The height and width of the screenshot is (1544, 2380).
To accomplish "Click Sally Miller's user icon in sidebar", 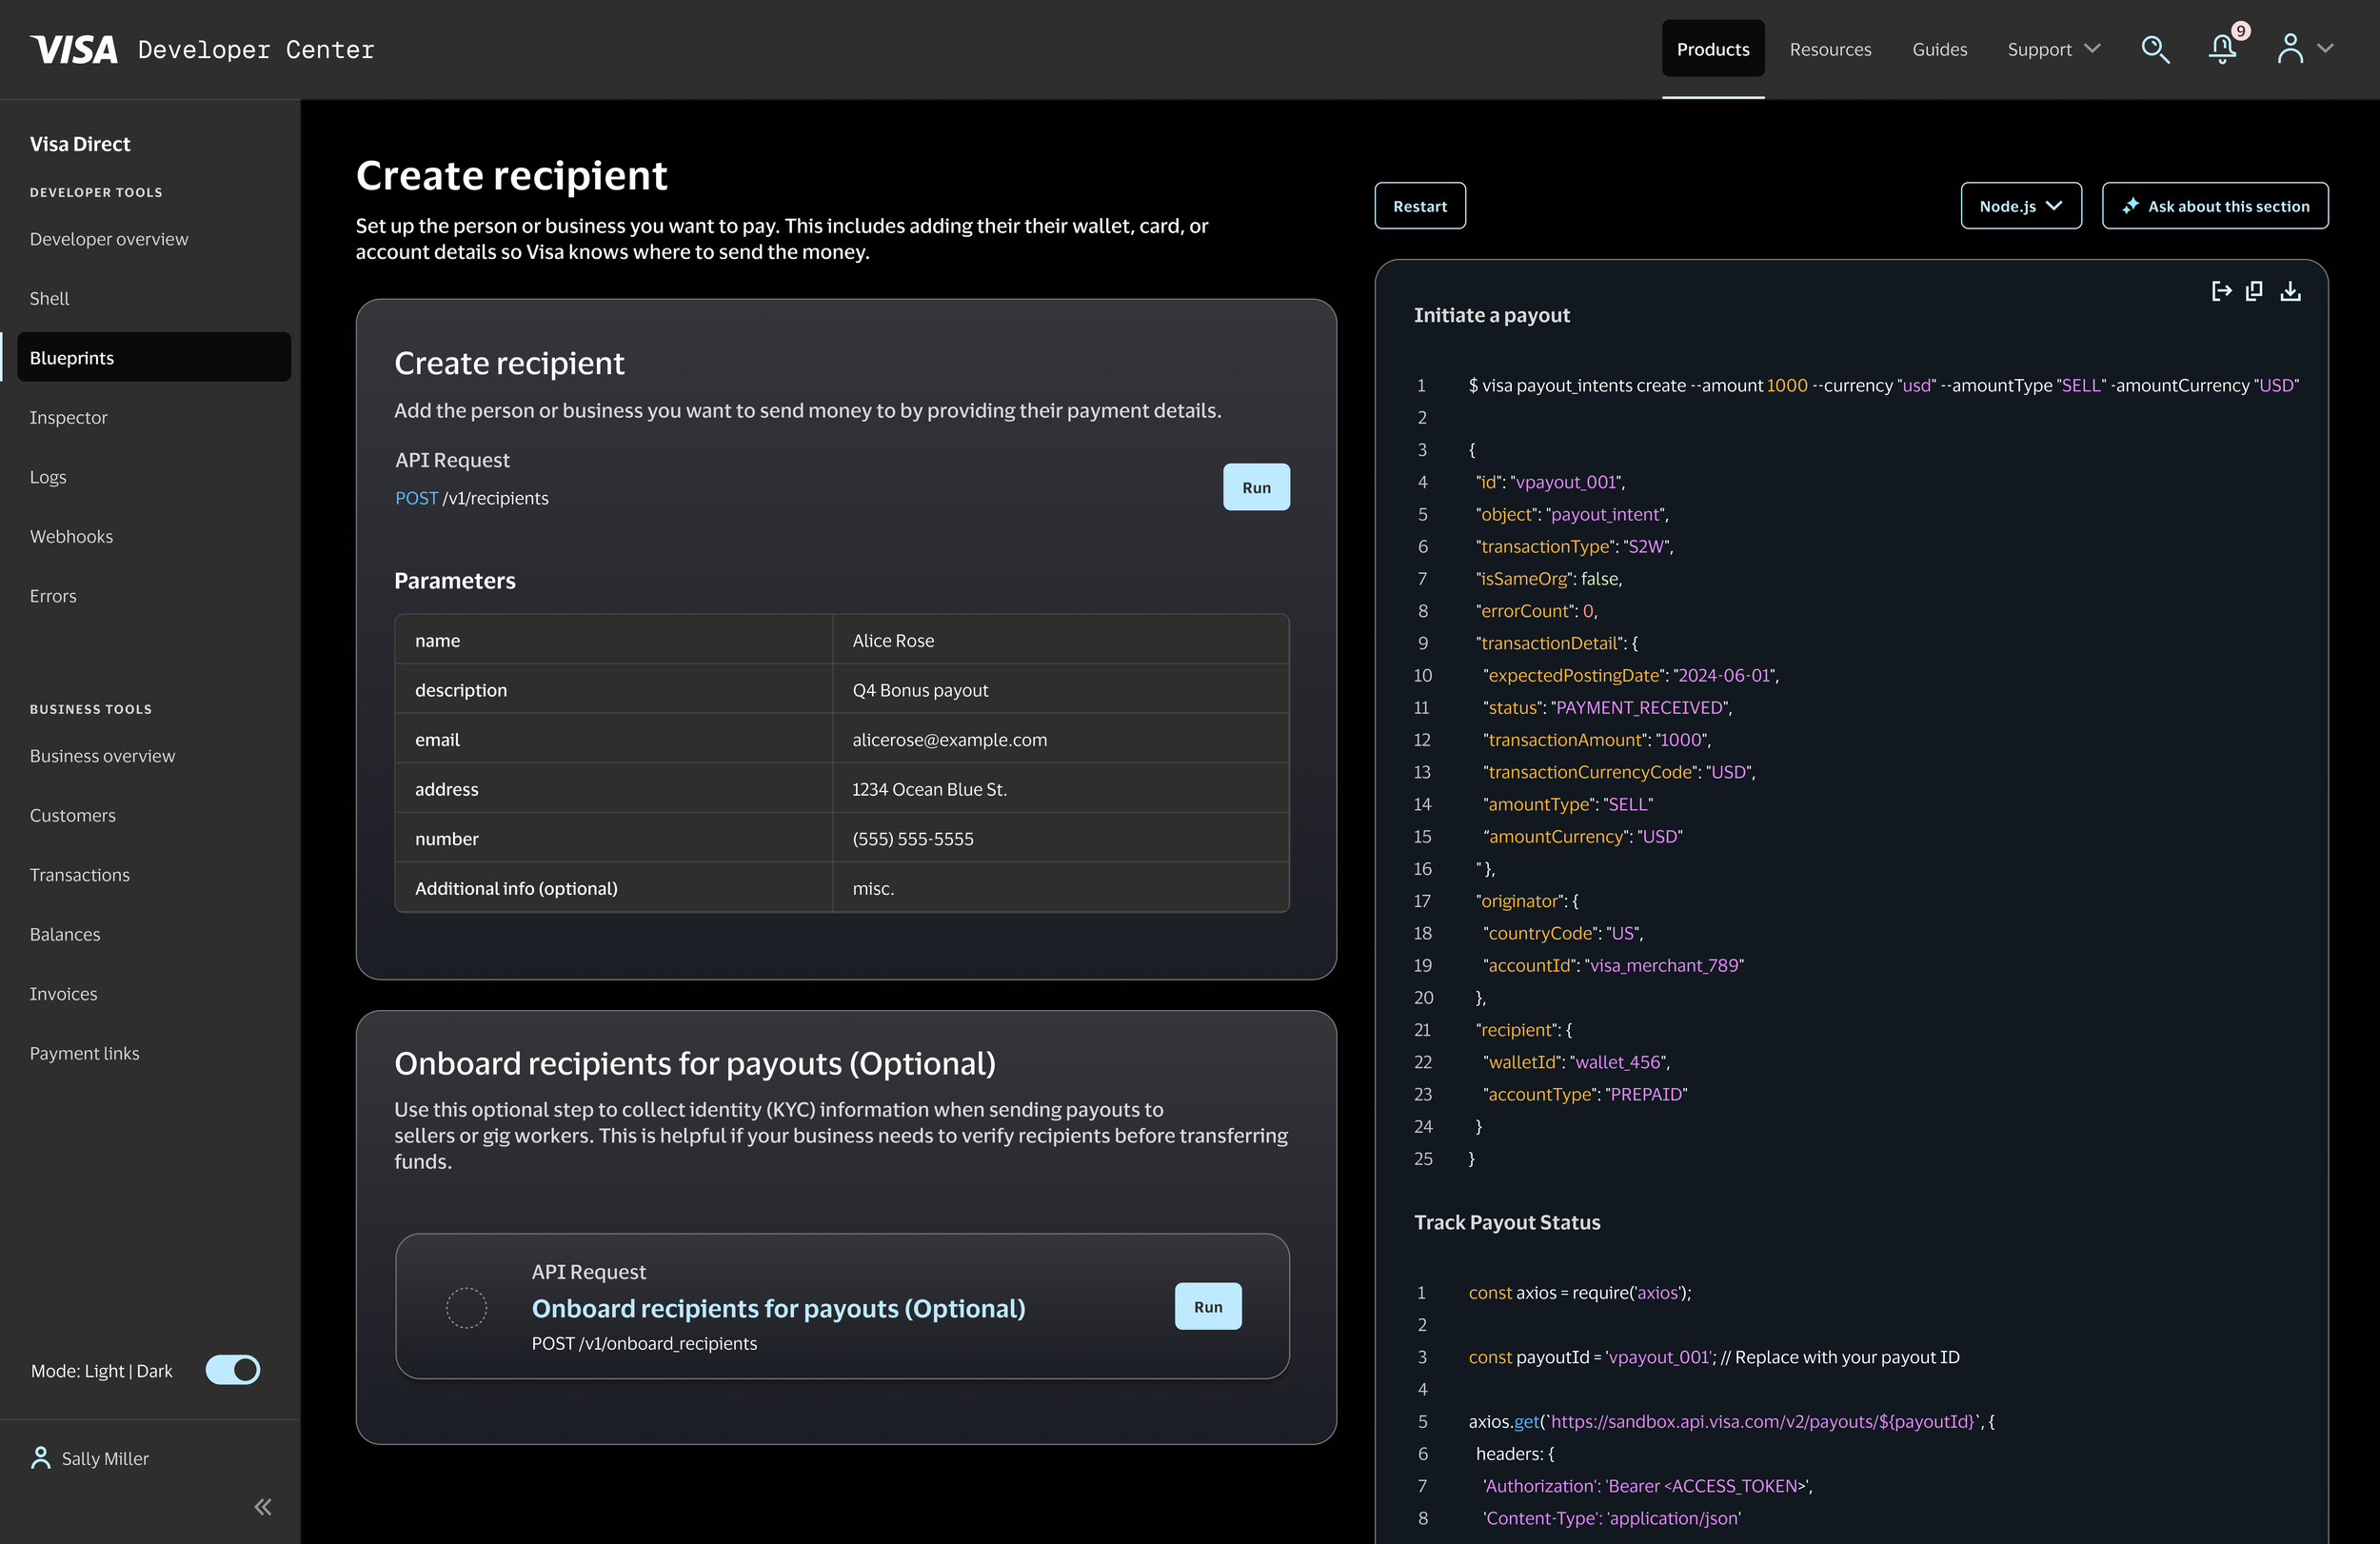I will pyautogui.click(x=41, y=1457).
